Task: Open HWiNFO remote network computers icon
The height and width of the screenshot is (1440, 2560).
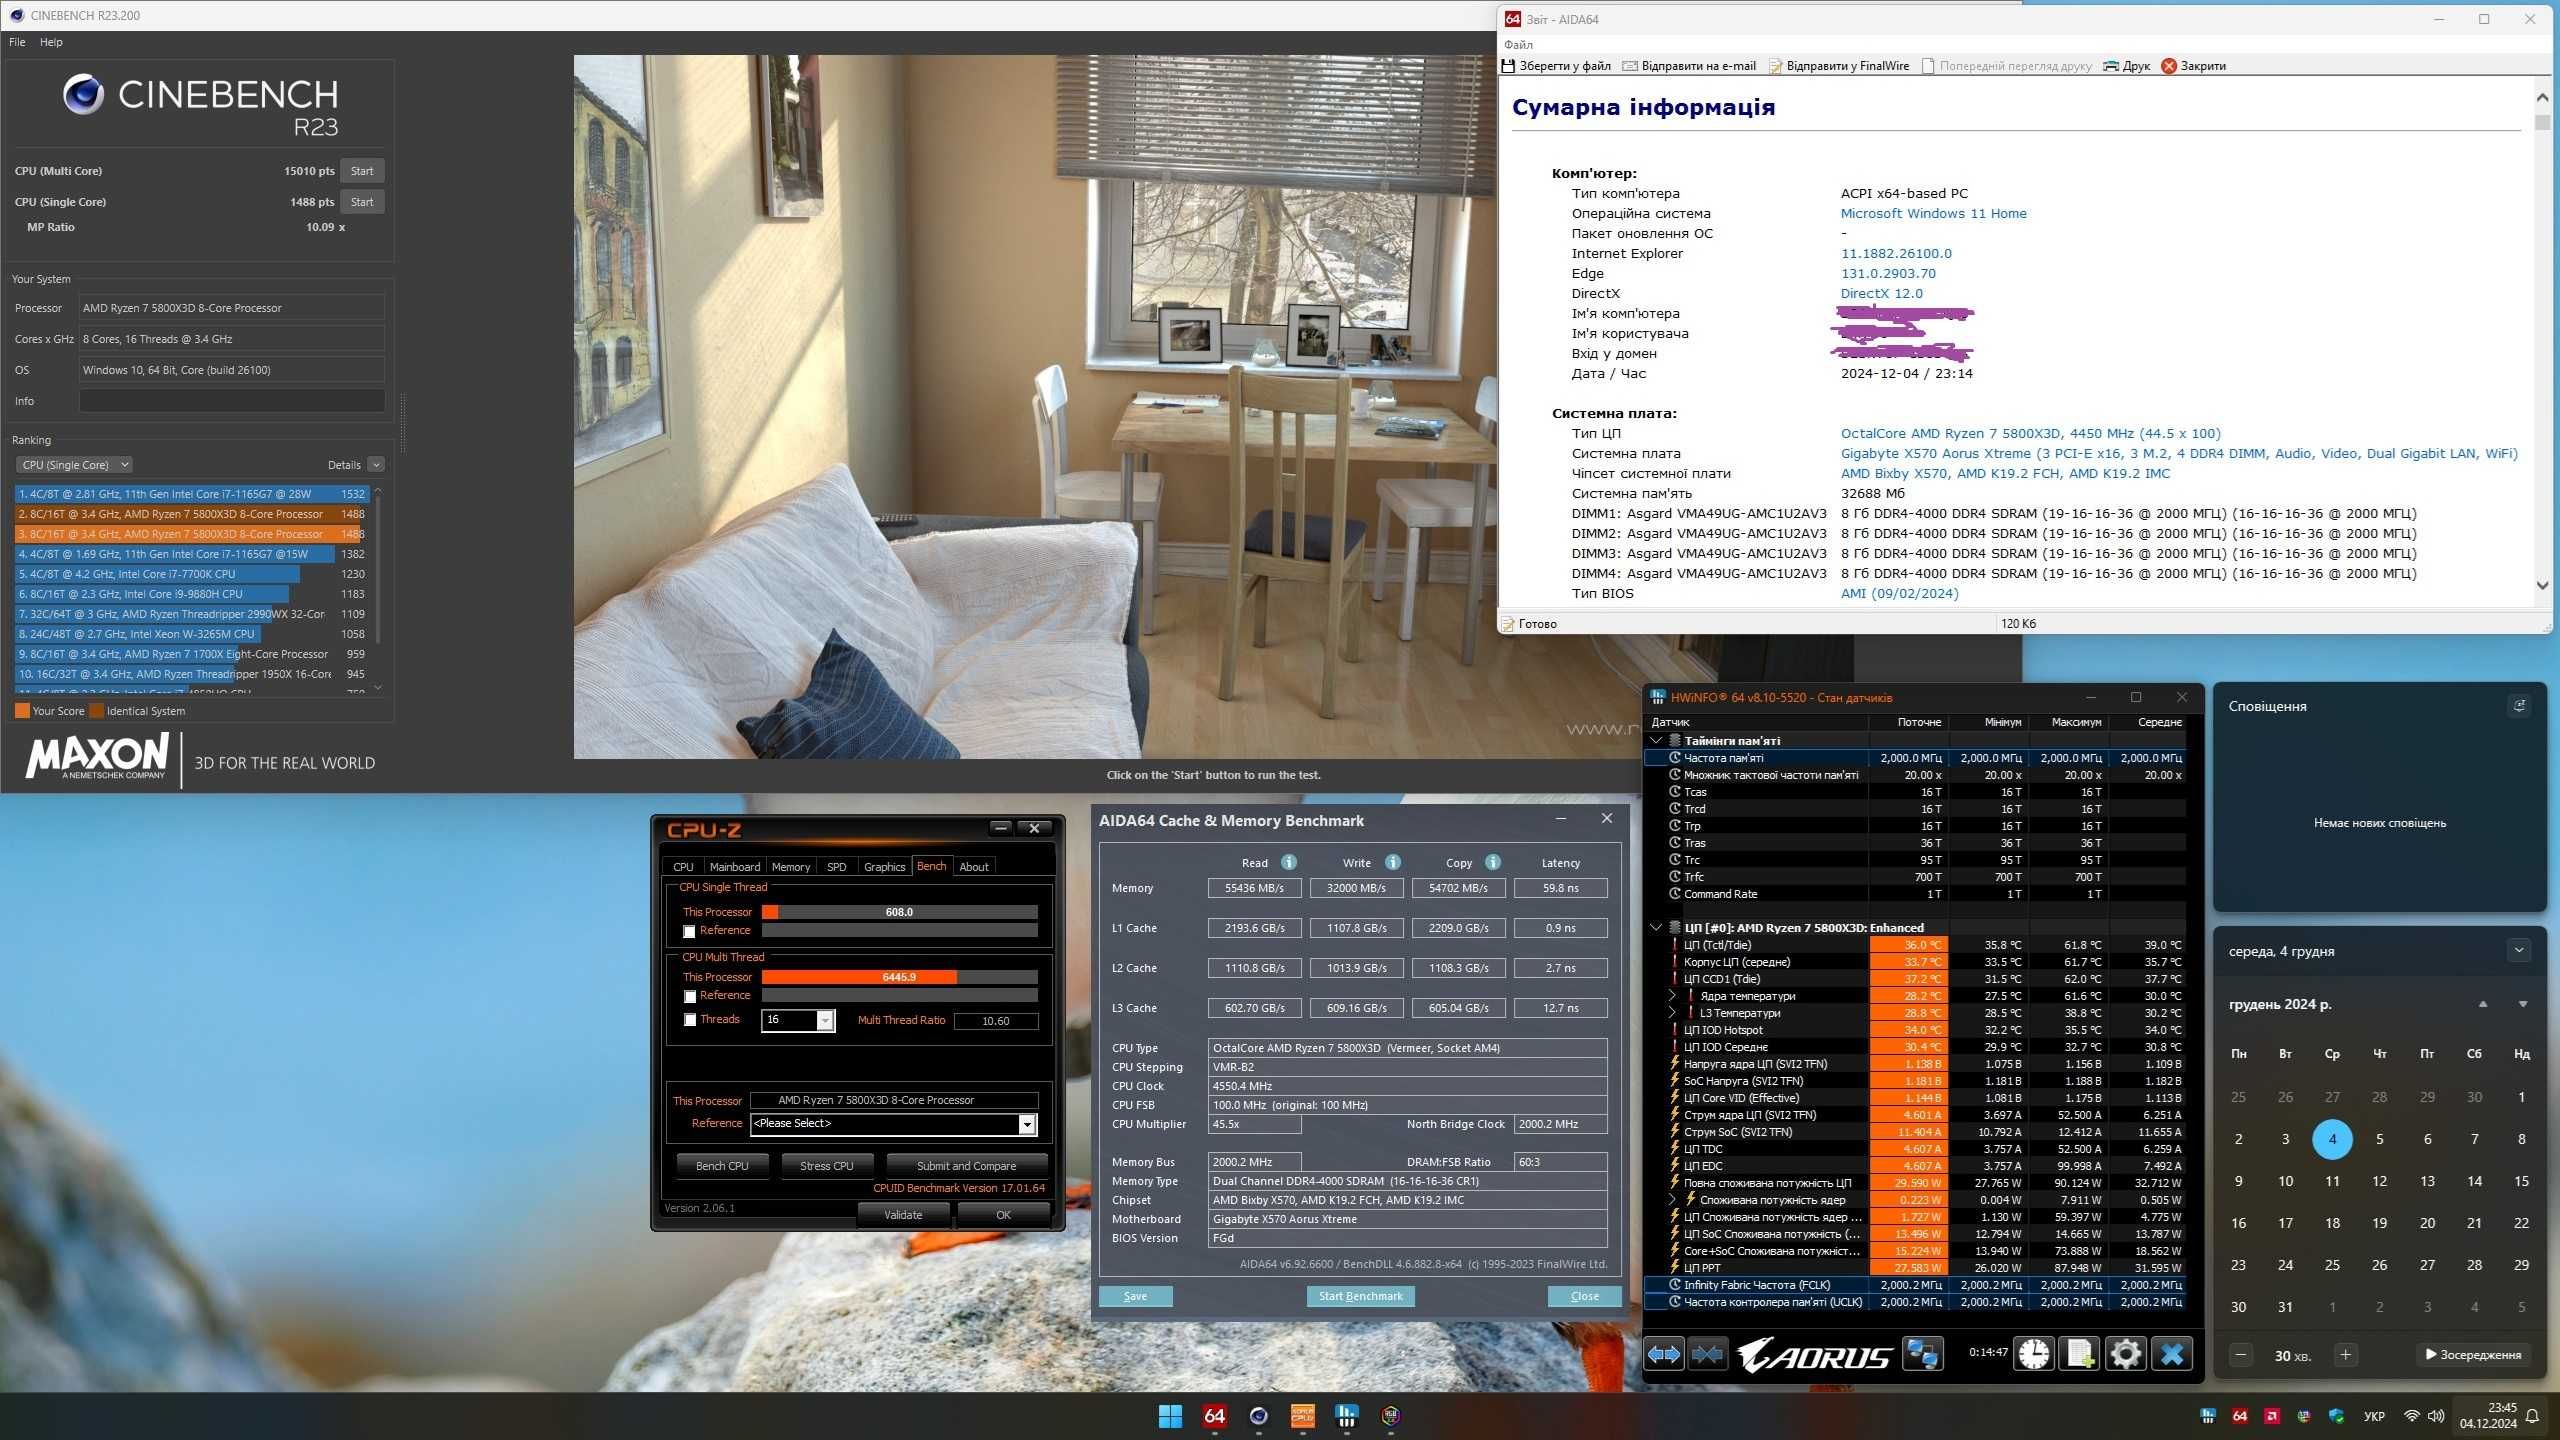Action: point(1922,1355)
